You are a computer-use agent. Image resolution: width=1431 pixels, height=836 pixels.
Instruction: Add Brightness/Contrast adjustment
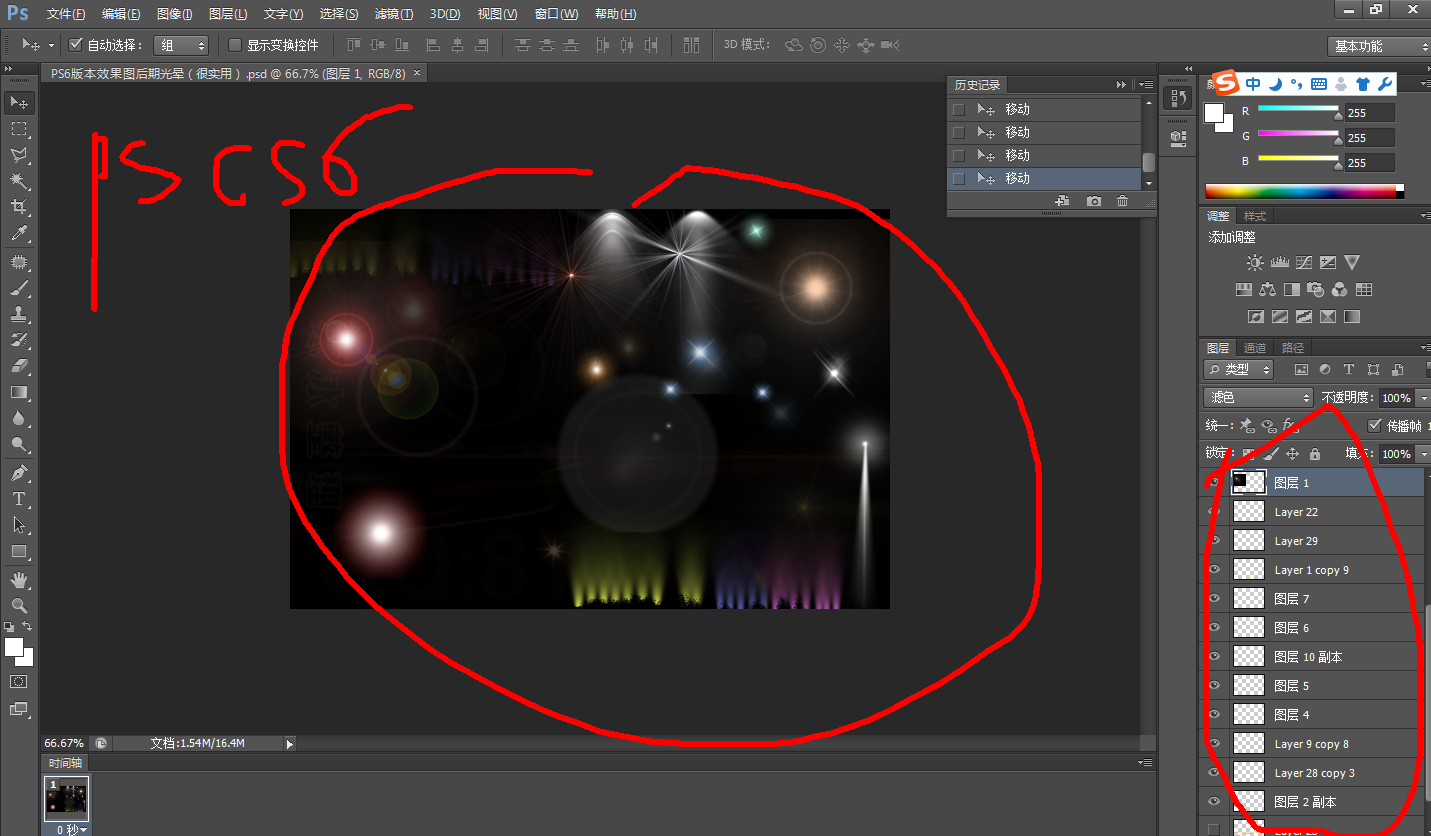(1255, 263)
